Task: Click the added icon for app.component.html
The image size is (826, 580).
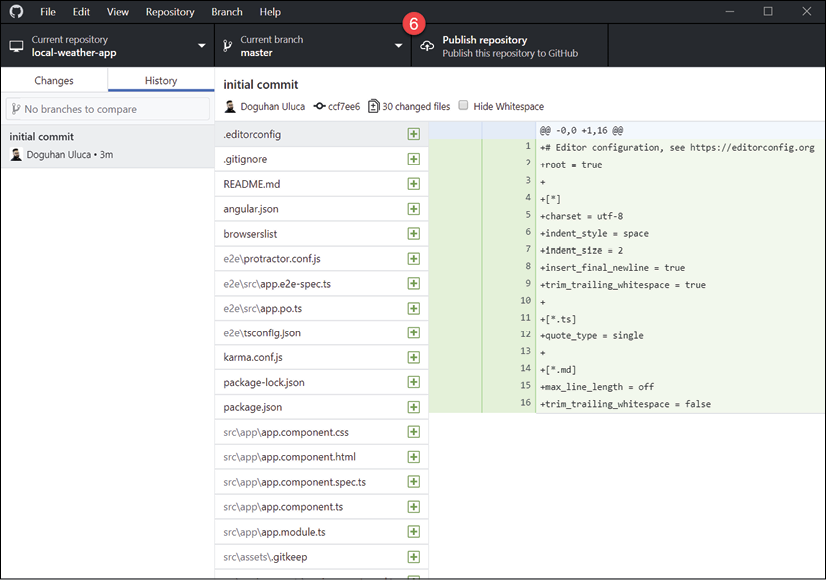Action: click(414, 457)
